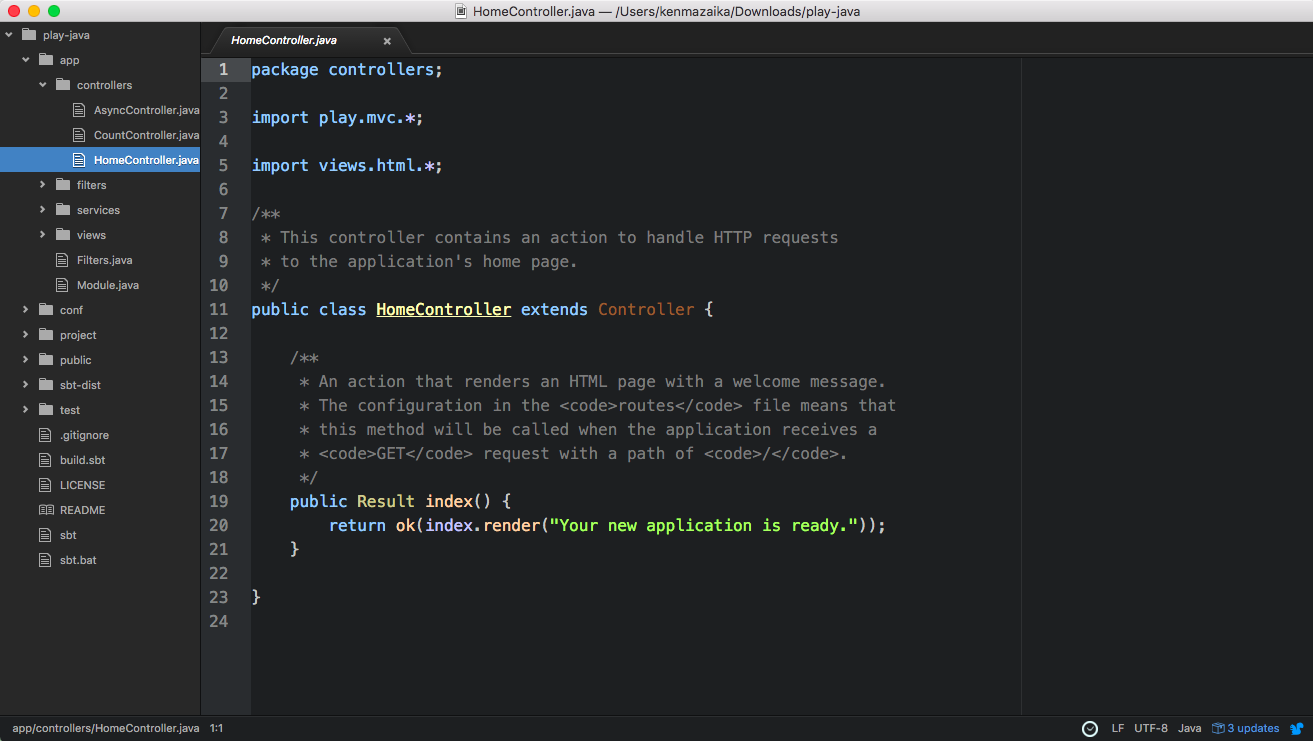Click the LF line ending selector
This screenshot has width=1313, height=741.
(1118, 728)
